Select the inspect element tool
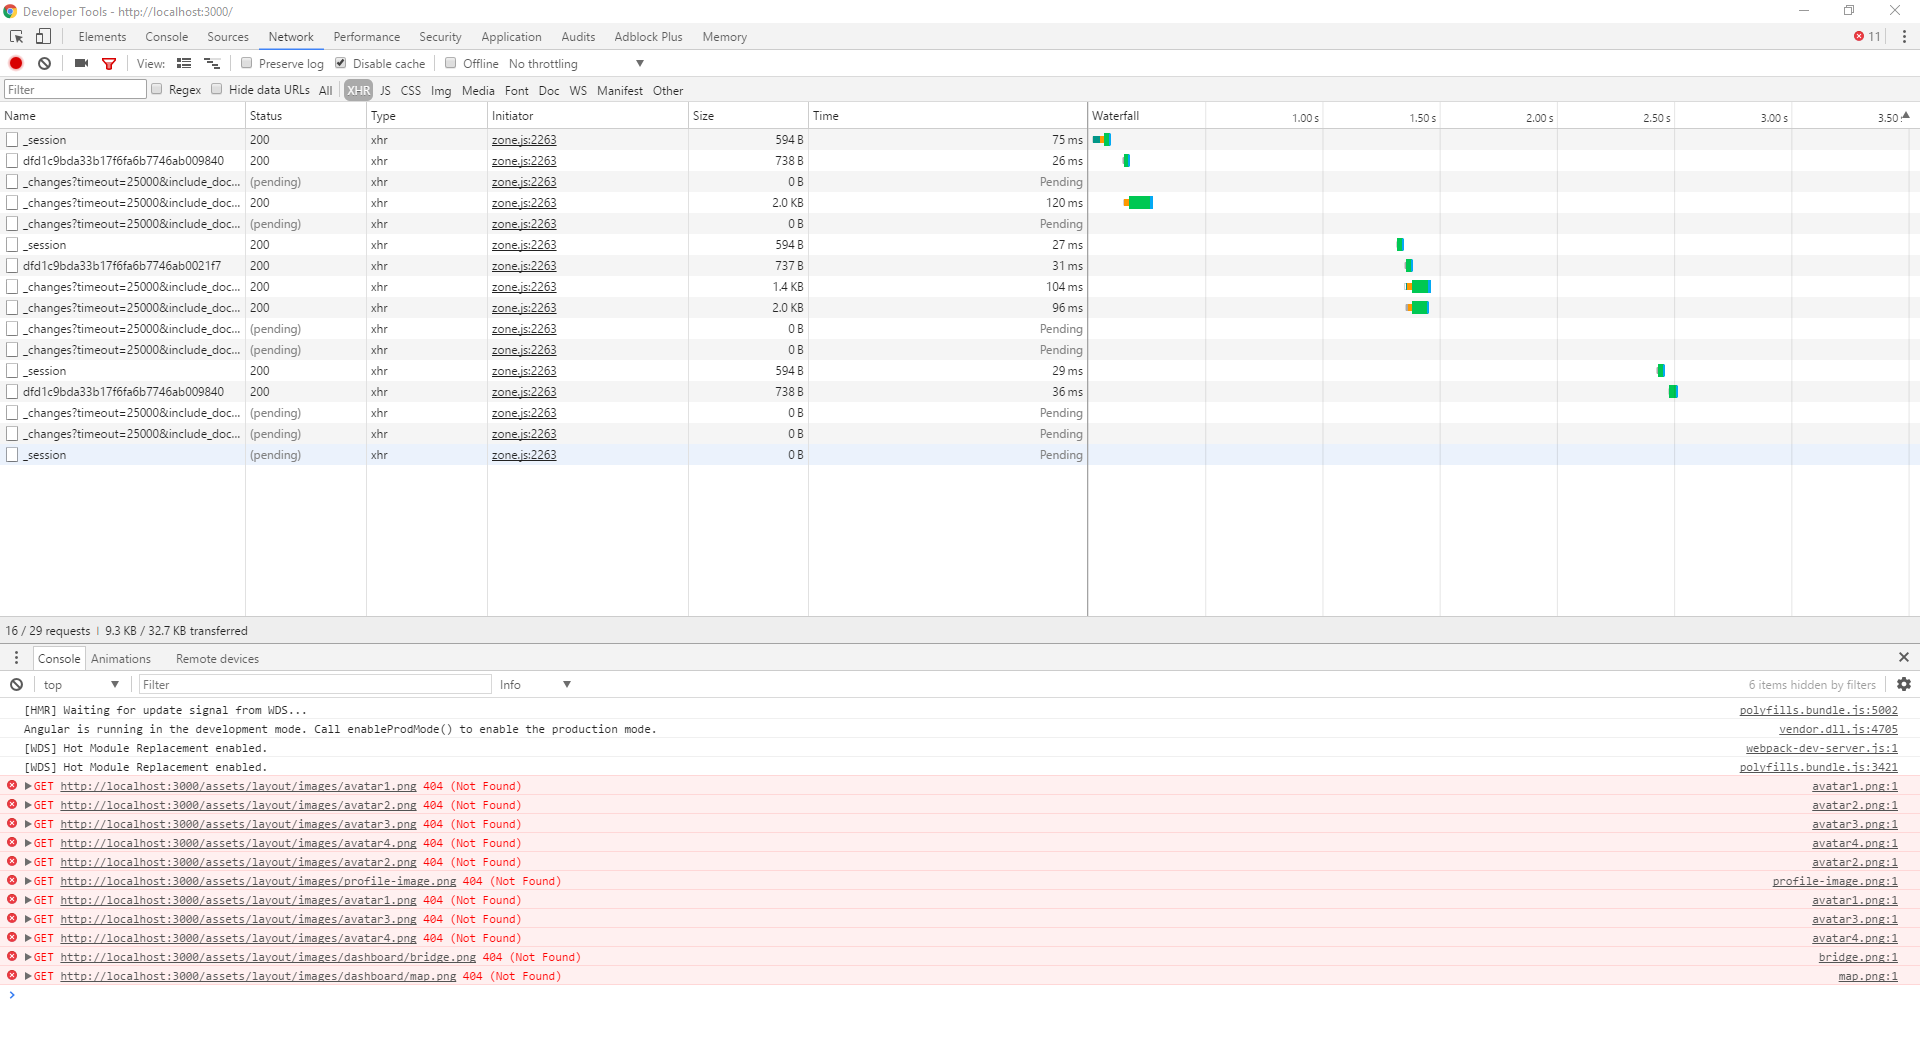1920x1040 pixels. (x=15, y=36)
